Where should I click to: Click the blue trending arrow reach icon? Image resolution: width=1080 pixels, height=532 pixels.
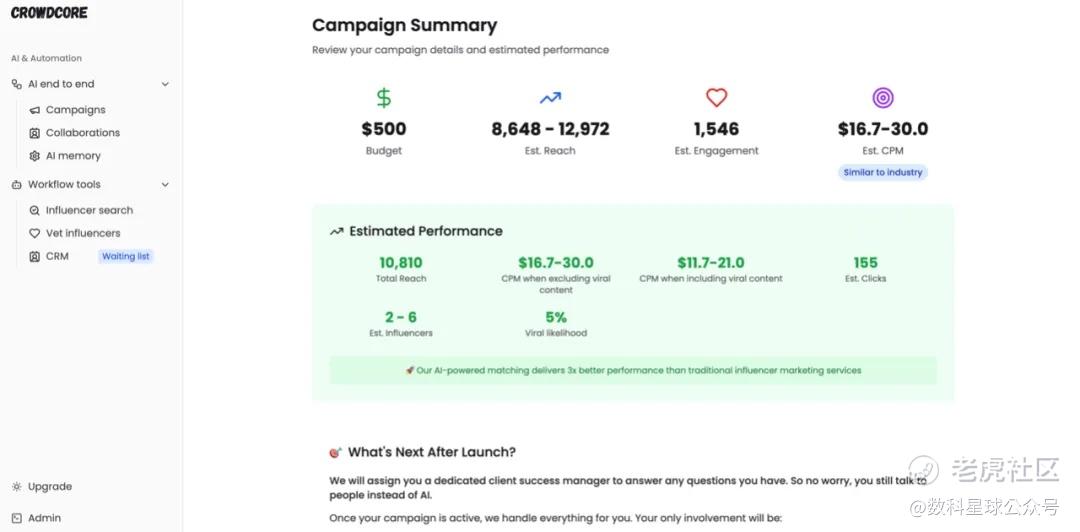coord(550,99)
